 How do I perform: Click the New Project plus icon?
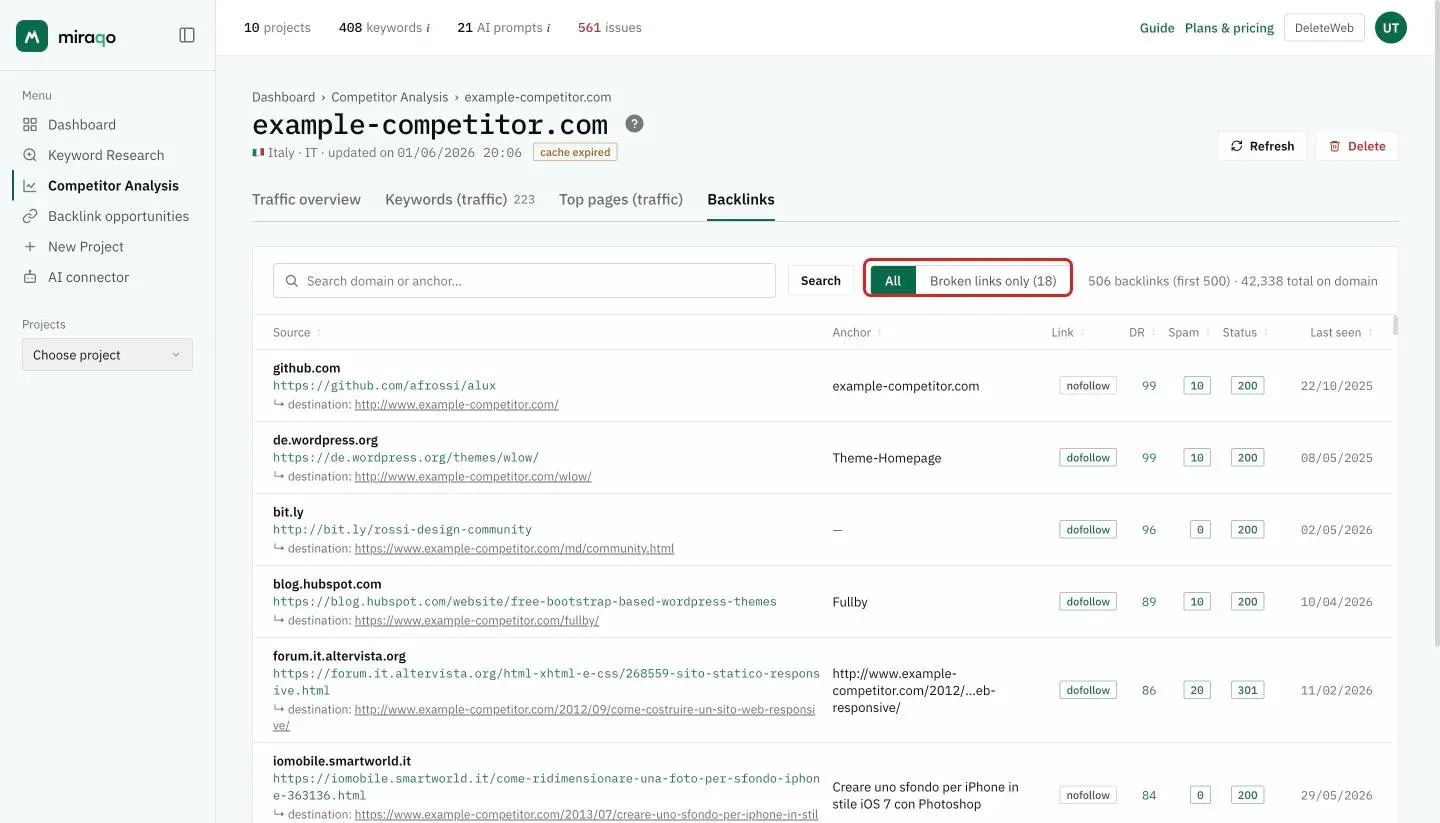[30, 247]
